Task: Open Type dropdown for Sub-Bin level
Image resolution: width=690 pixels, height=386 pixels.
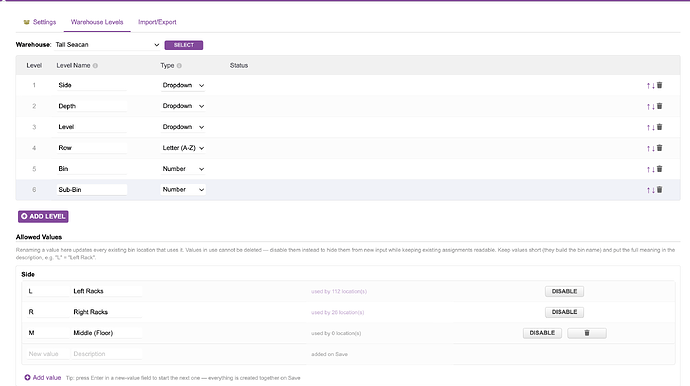Action: pos(183,190)
